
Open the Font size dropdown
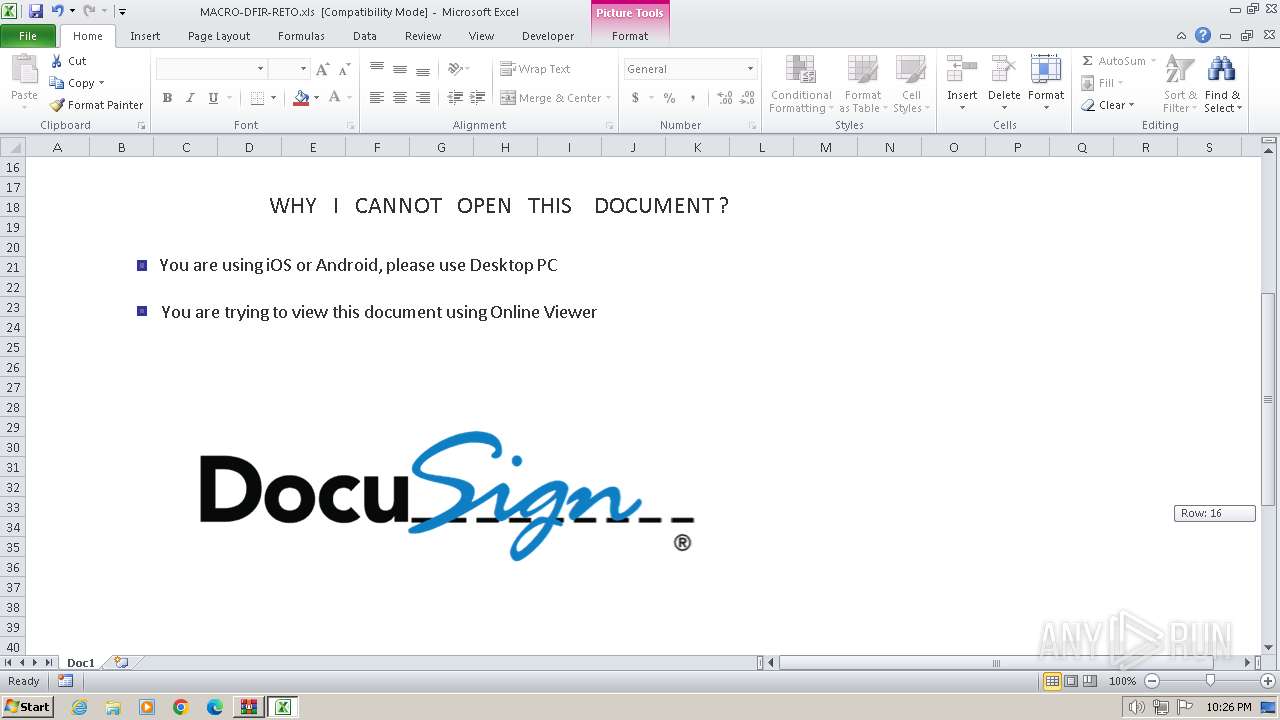coord(303,69)
